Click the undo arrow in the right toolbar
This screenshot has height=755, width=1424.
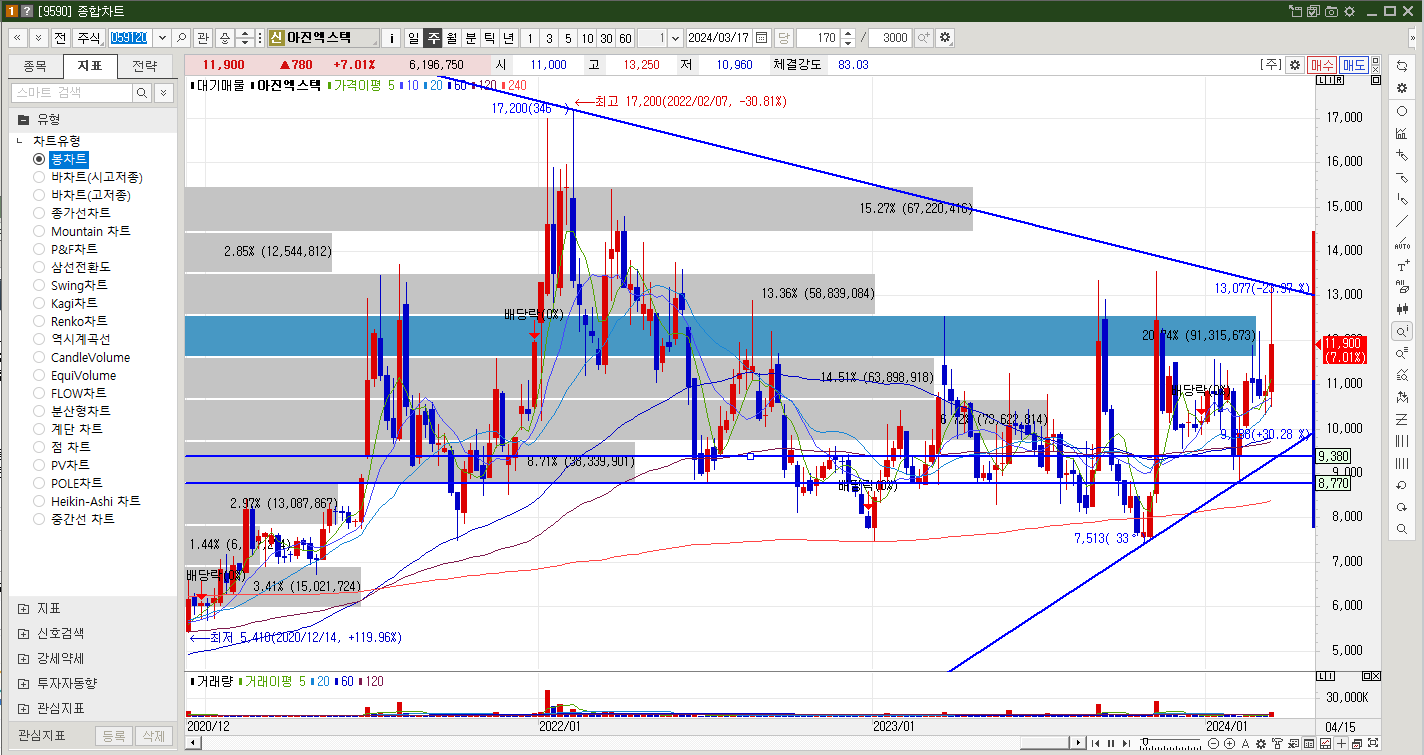tap(1402, 485)
